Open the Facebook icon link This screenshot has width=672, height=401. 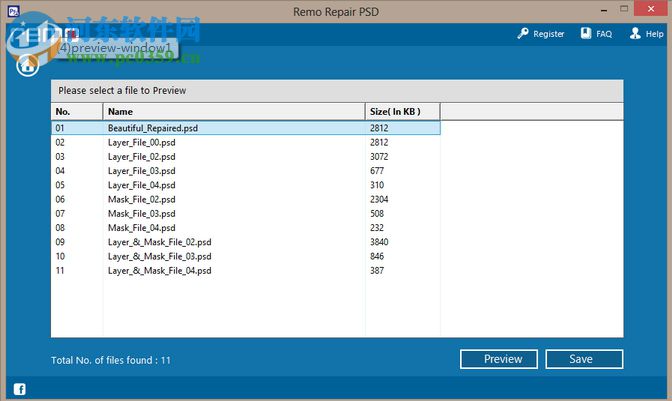tap(20, 389)
